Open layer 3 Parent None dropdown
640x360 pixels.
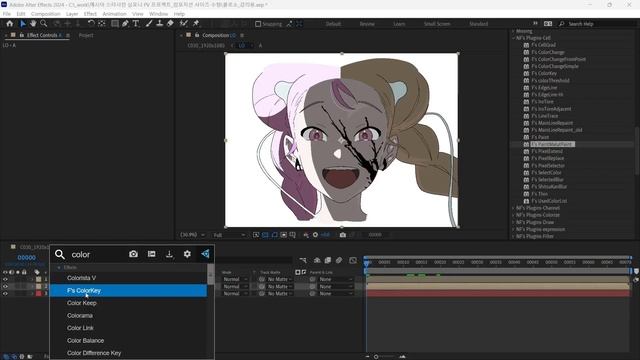tap(335, 293)
